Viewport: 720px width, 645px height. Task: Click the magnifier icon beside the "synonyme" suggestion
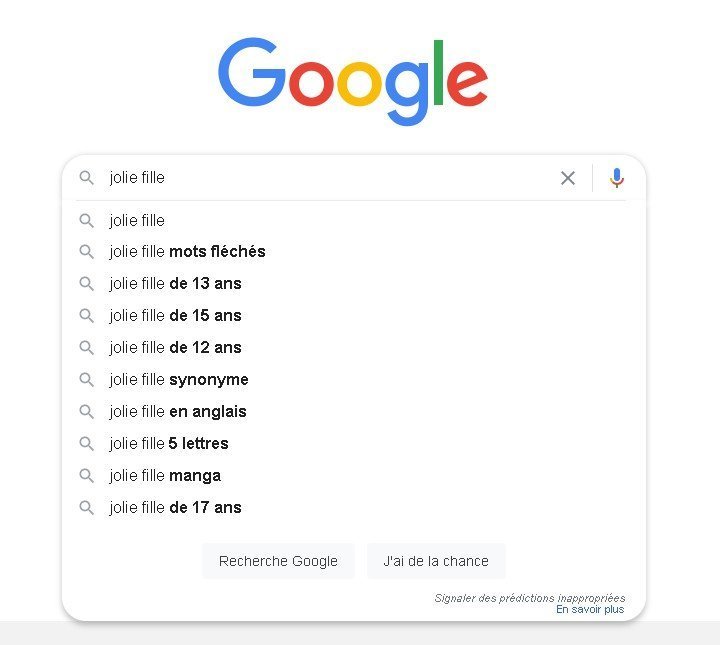tap(87, 380)
